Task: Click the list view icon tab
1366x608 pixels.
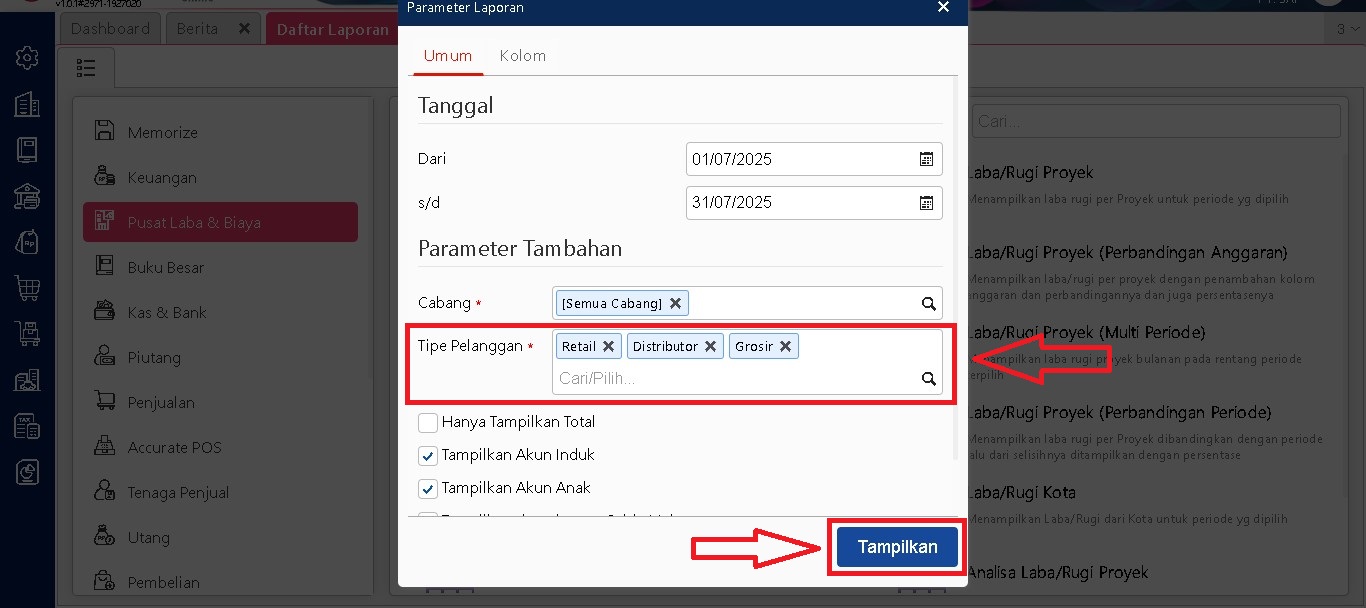Action: 86,68
